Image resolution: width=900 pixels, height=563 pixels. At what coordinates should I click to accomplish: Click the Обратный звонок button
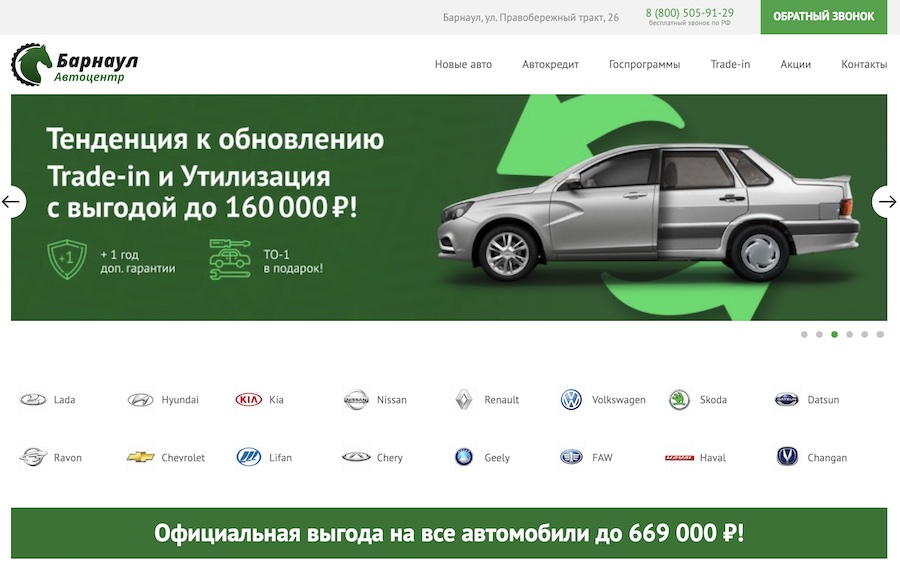tap(824, 17)
